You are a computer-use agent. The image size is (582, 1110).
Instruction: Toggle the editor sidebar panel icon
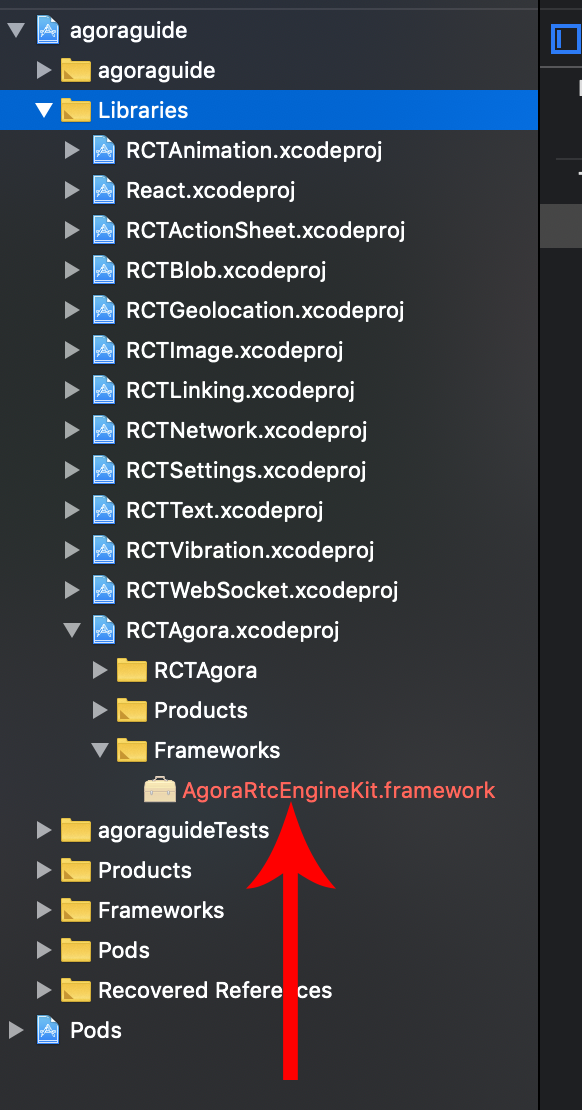(x=566, y=39)
